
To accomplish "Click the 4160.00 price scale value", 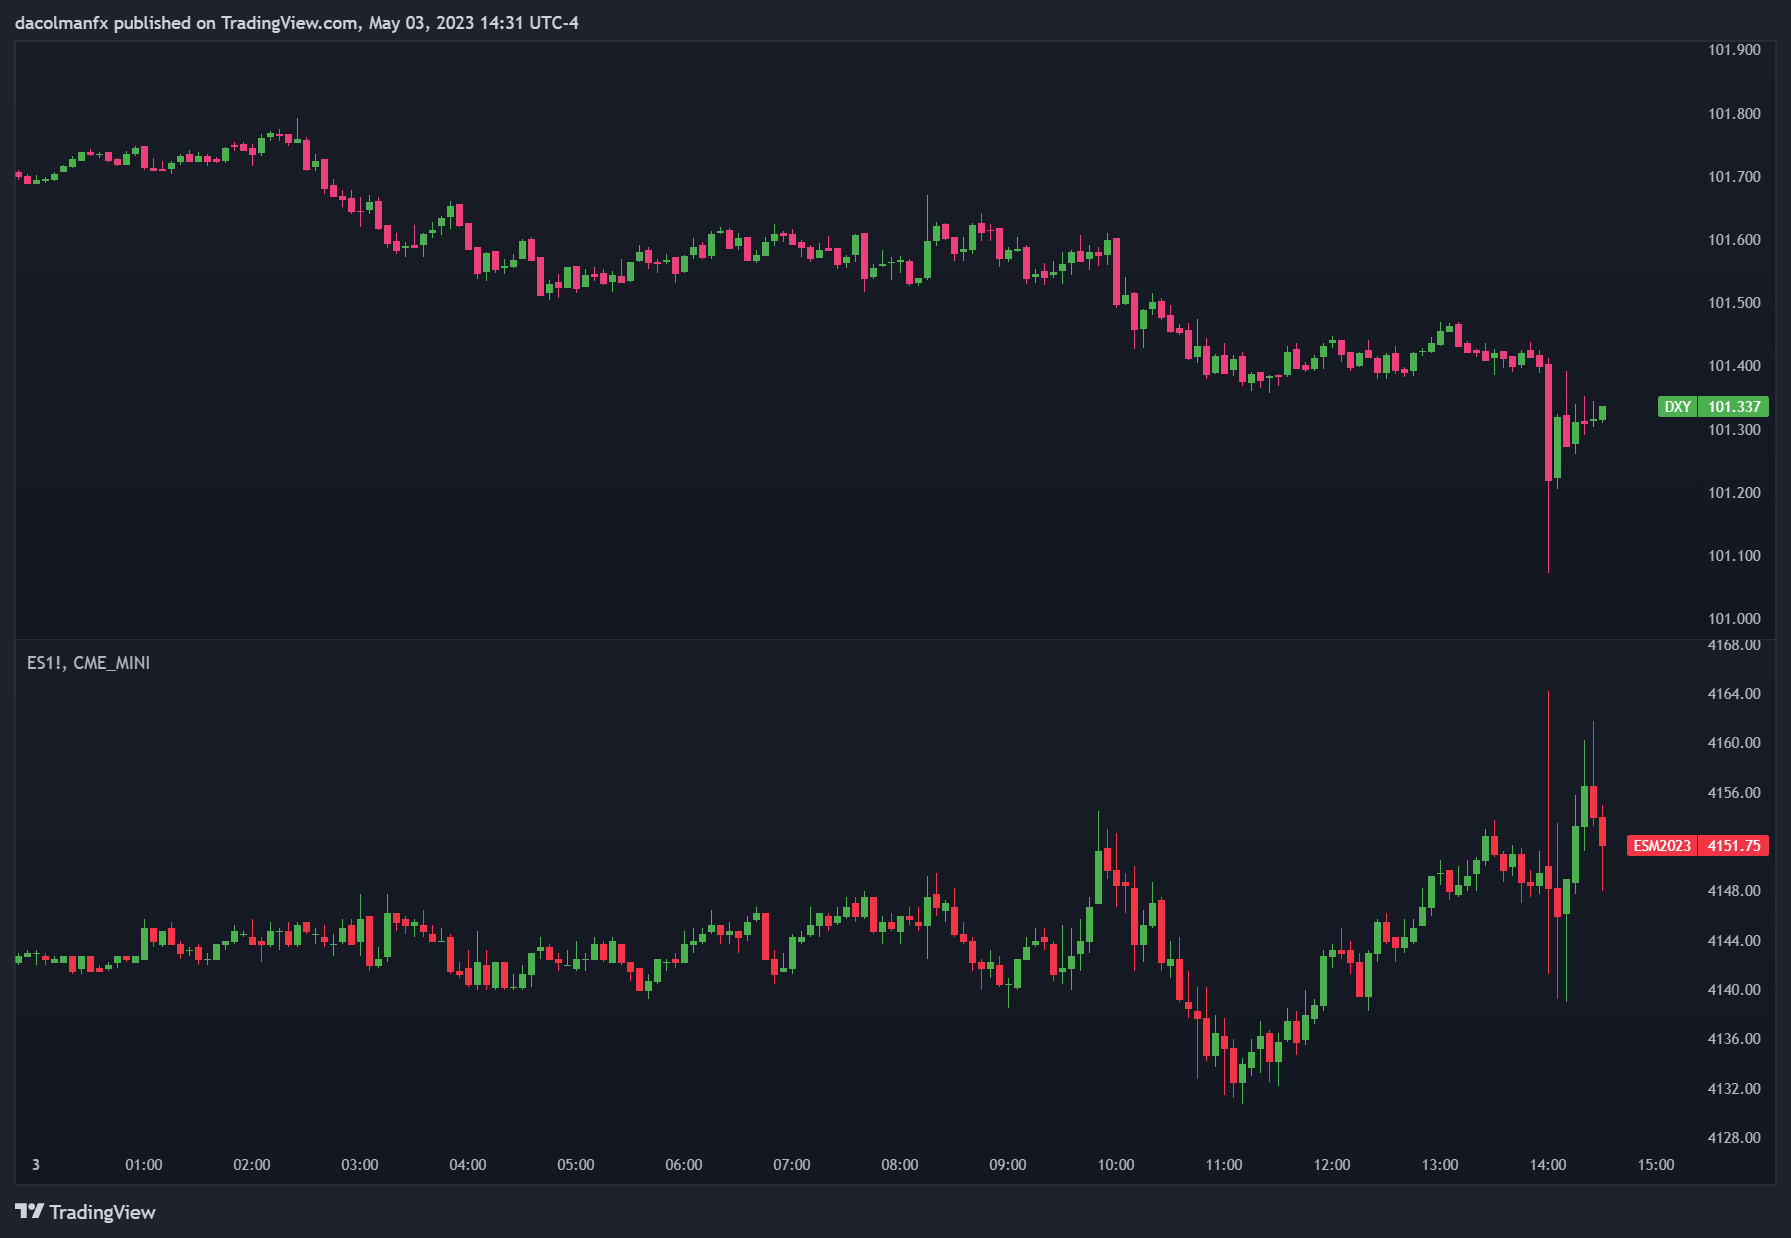I will [x=1734, y=743].
